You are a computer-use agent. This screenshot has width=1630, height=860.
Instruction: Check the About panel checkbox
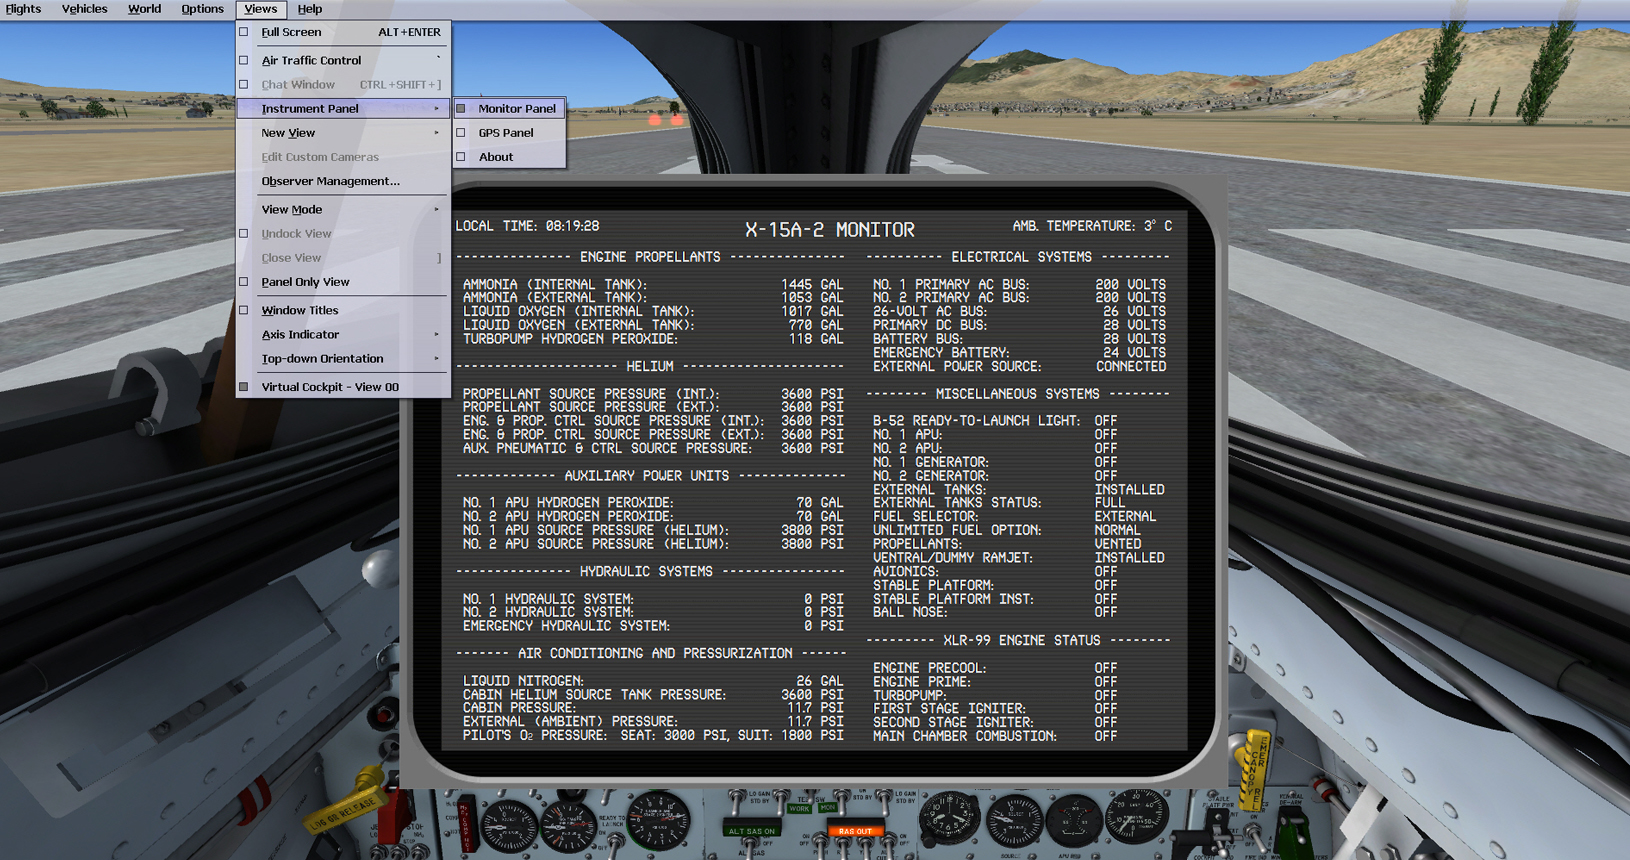[461, 157]
